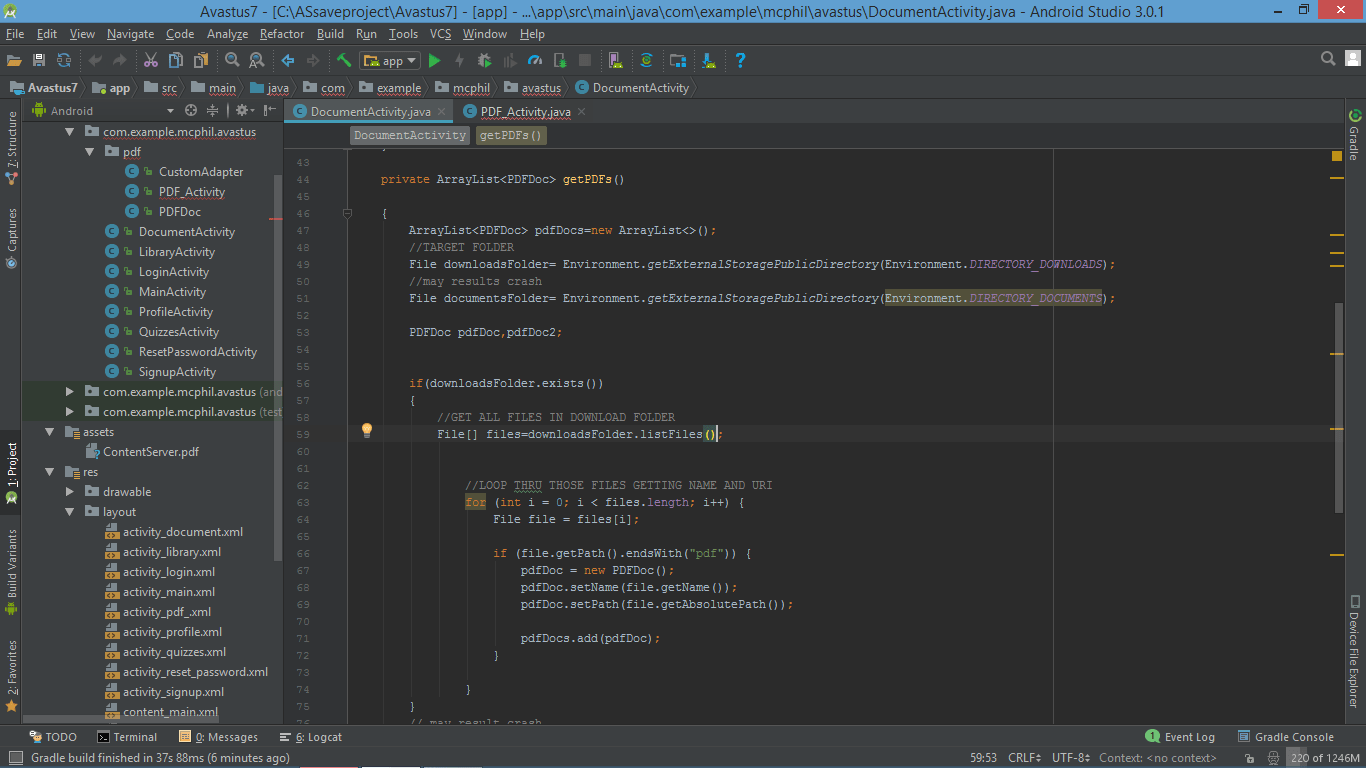Open the Terminal tool window

pyautogui.click(x=127, y=736)
